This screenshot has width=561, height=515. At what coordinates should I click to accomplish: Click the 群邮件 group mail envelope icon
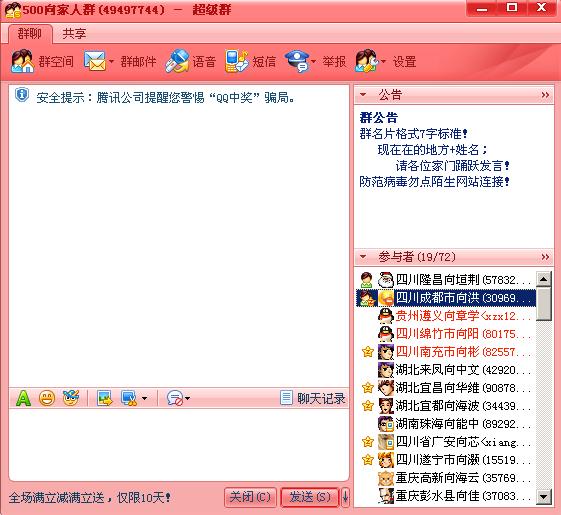(x=94, y=61)
